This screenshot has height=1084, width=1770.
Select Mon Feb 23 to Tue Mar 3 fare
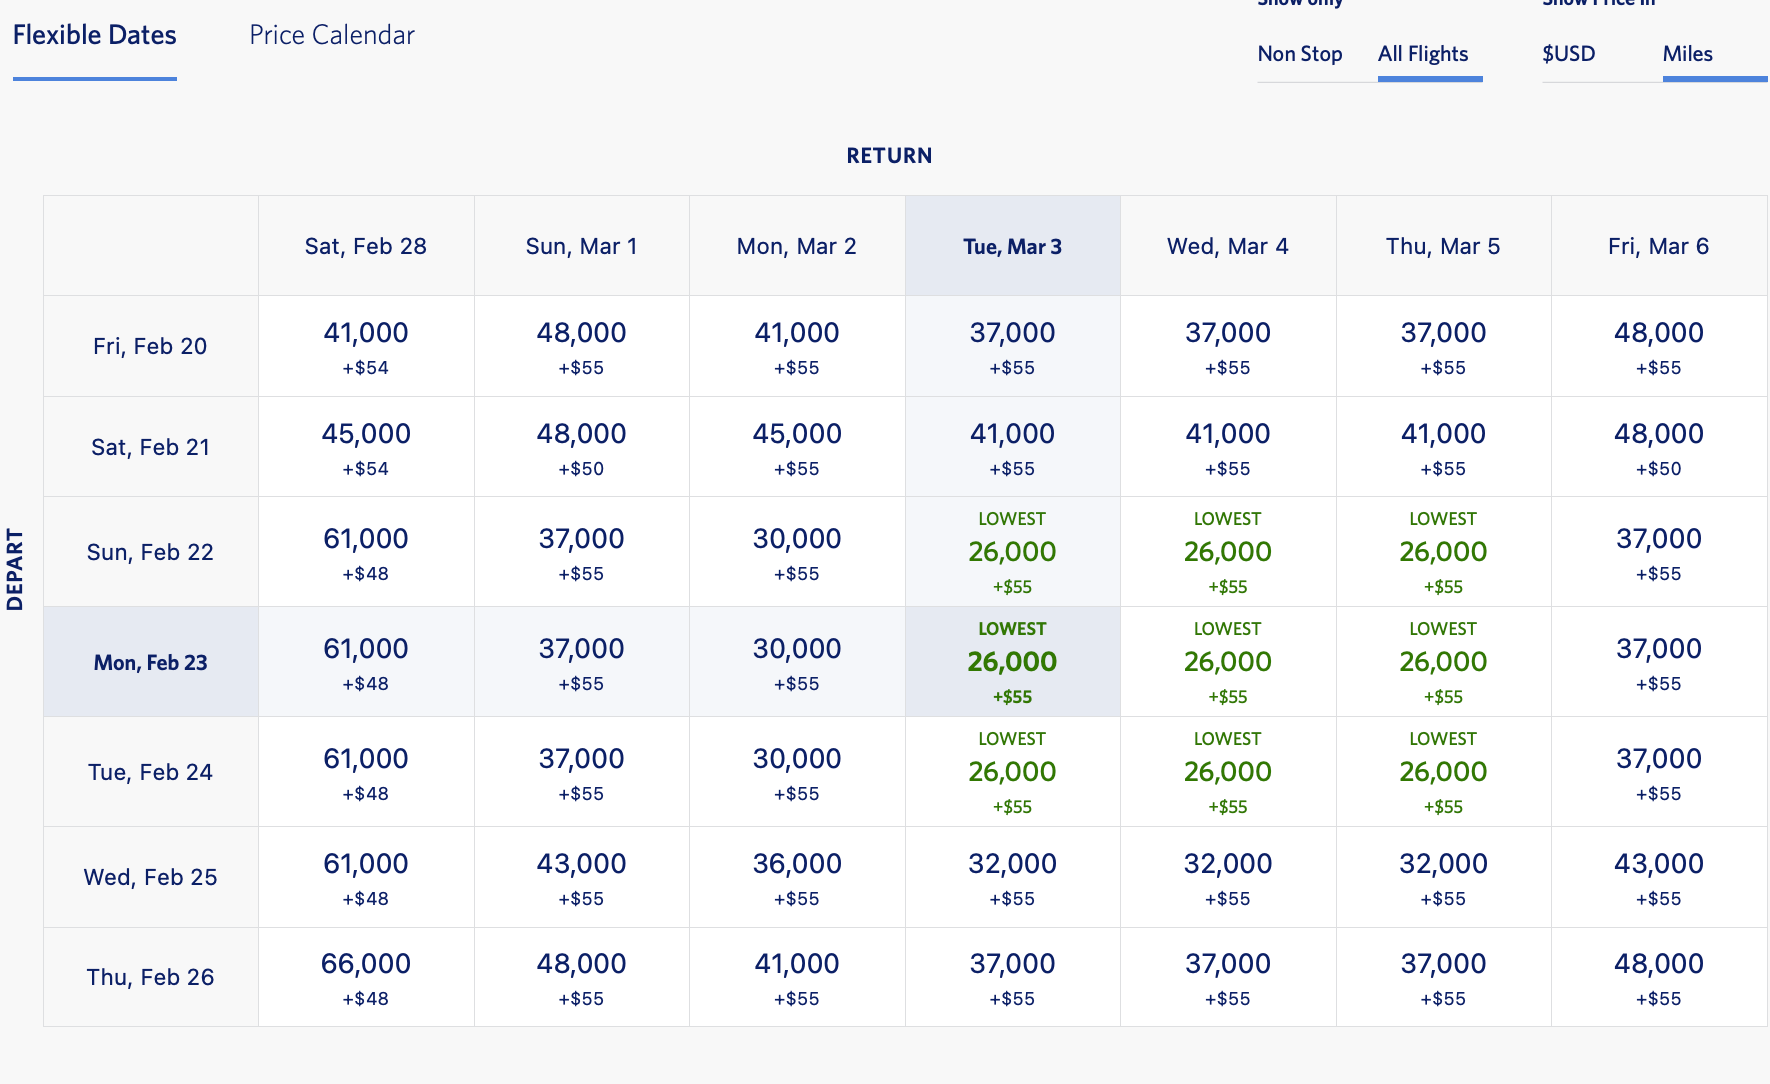click(1012, 662)
